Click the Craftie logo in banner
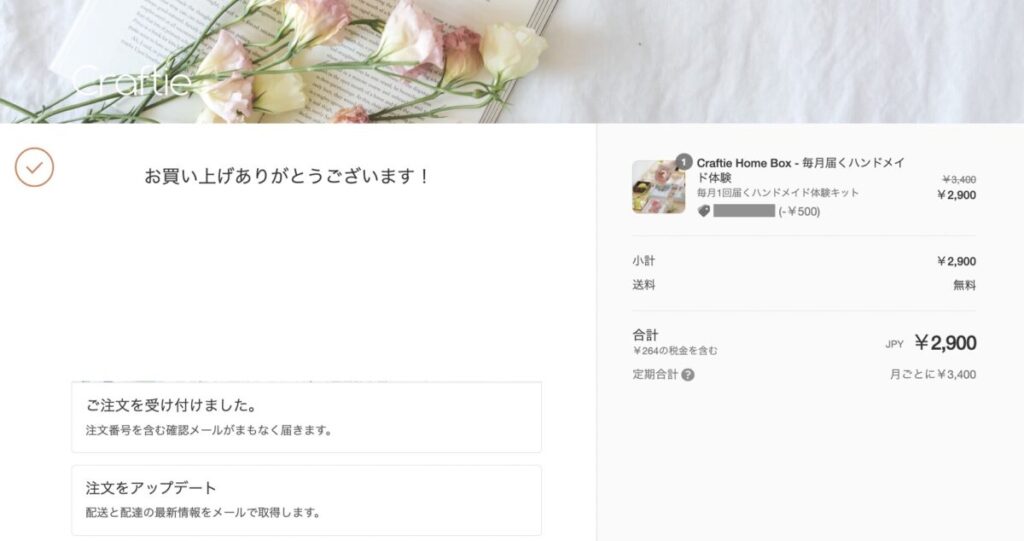Screen dimensions: 1024x541 click(132, 81)
